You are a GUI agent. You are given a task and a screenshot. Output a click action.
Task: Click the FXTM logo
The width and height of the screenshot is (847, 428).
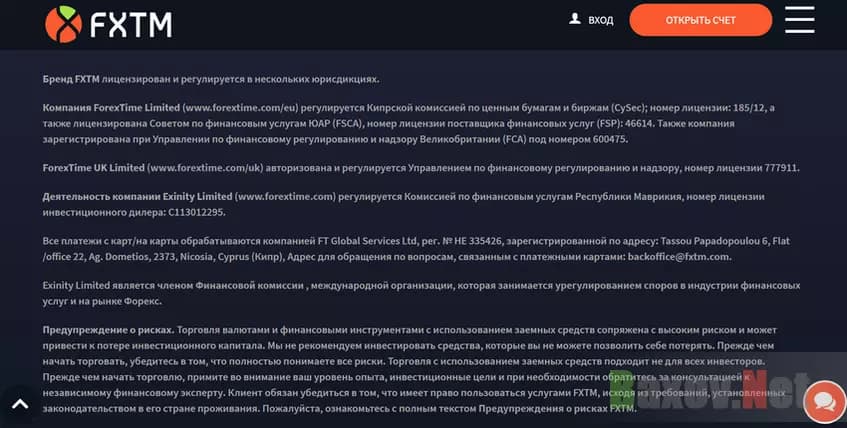click(x=109, y=24)
